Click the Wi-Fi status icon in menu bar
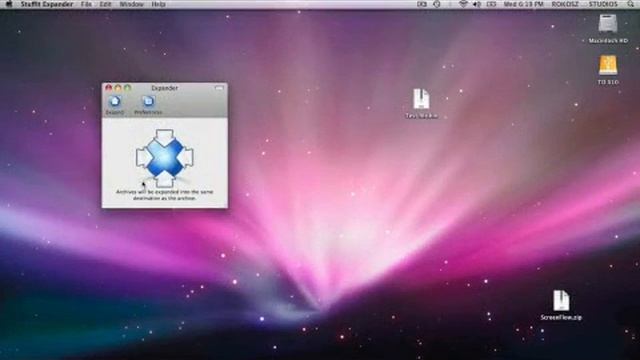The width and height of the screenshot is (640, 360). [x=463, y=4]
